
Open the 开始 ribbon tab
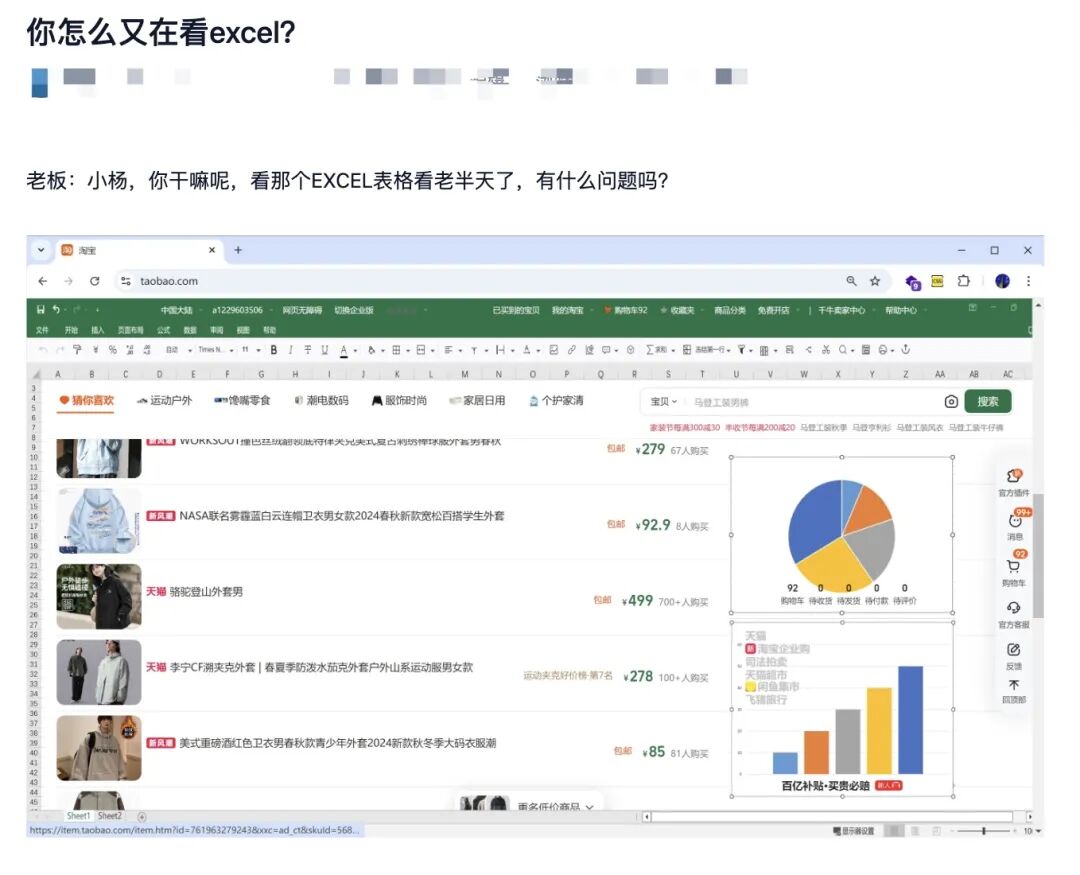coord(71,330)
